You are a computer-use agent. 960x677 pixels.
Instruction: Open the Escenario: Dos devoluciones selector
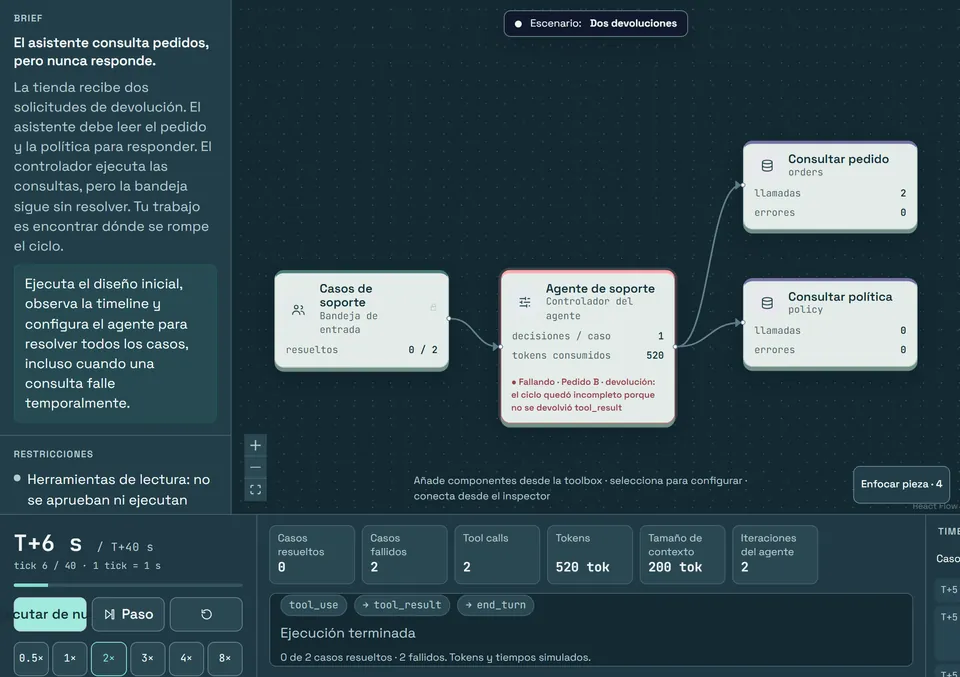pos(596,23)
